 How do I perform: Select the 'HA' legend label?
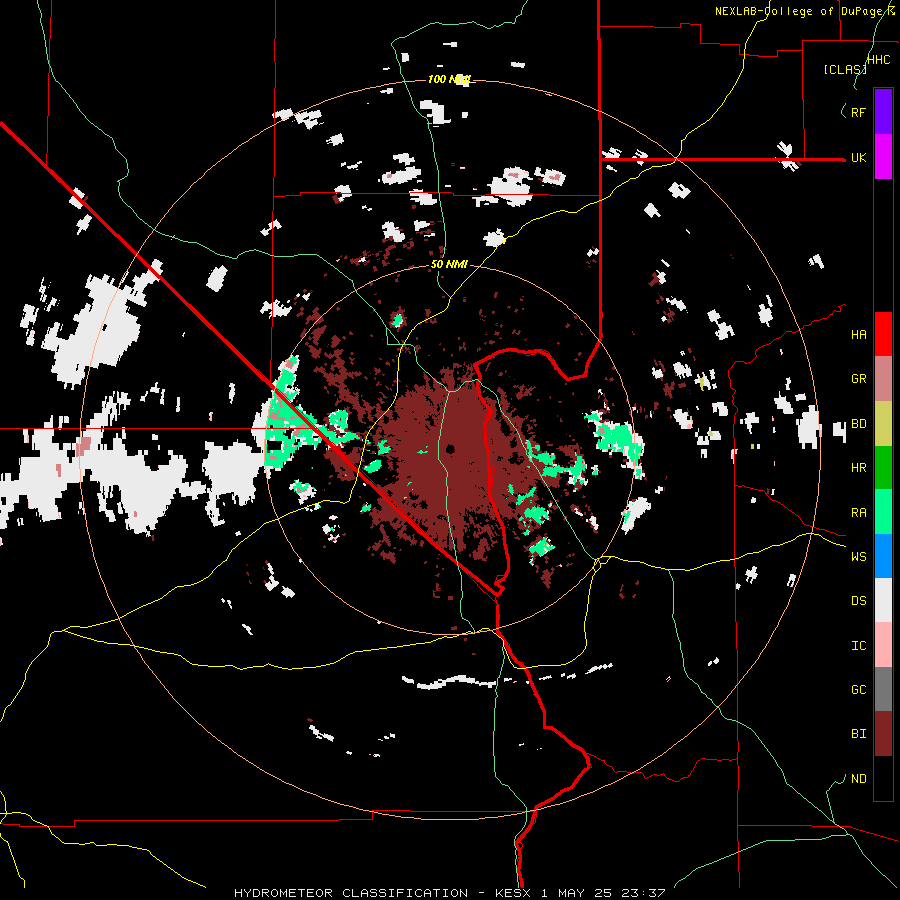click(x=858, y=334)
